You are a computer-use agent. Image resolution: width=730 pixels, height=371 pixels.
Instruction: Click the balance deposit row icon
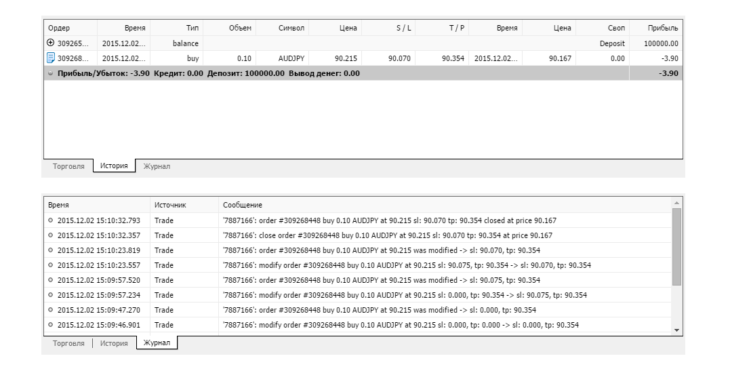pos(51,43)
